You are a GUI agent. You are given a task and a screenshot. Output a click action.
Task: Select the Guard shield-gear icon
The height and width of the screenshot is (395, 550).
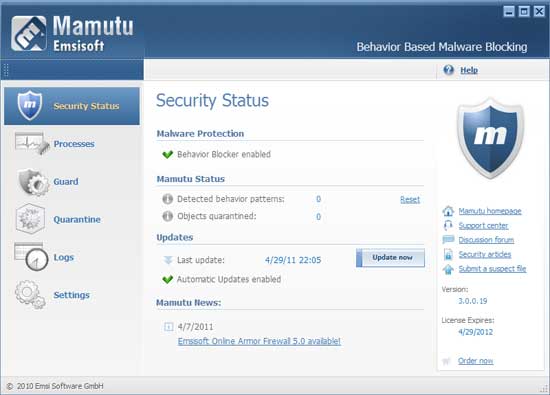[33, 182]
